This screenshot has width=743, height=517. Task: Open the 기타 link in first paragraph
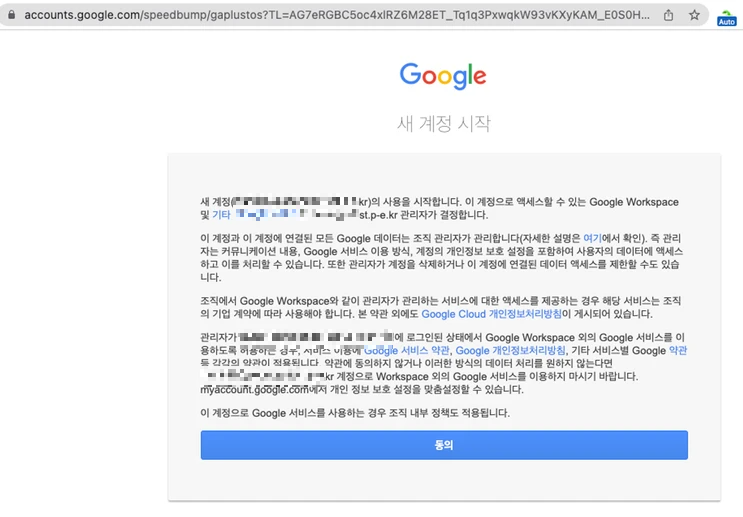pyautogui.click(x=221, y=215)
